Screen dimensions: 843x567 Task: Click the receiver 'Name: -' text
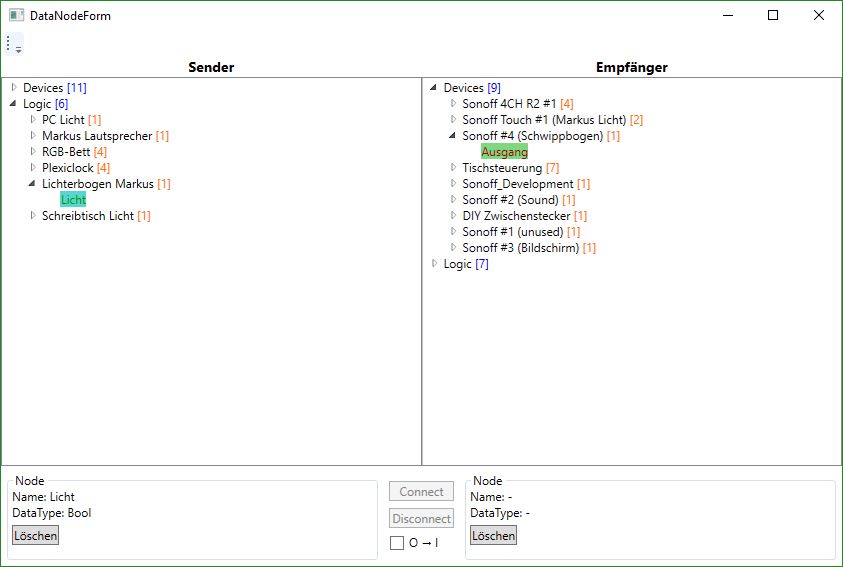491,497
